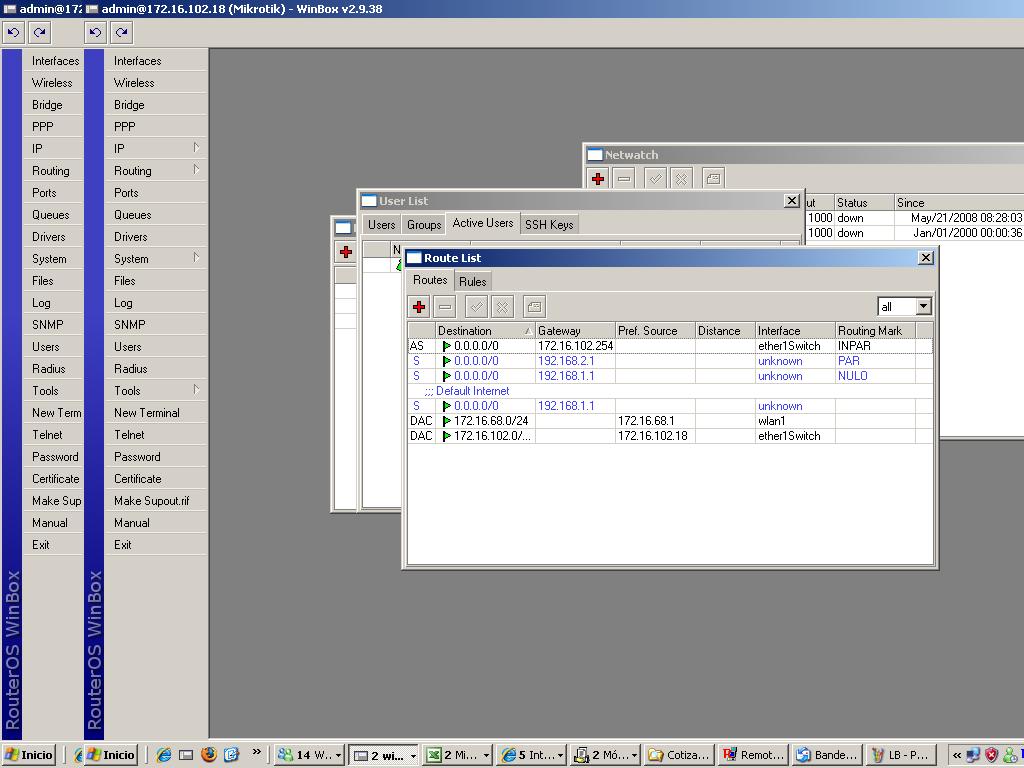Open the Firefox quick launch icon
The width and height of the screenshot is (1024, 768).
209,755
